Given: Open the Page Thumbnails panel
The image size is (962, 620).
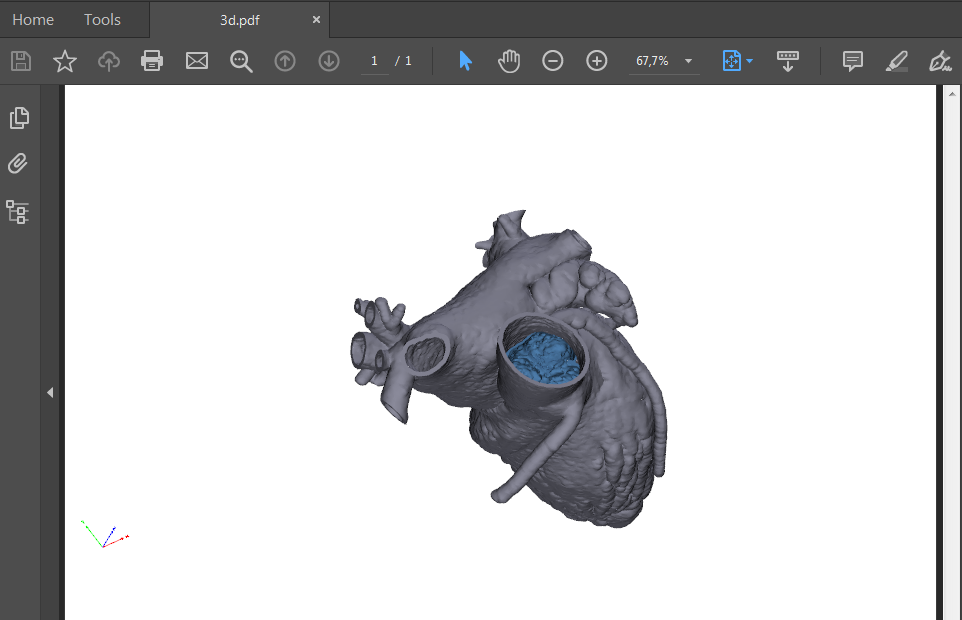Looking at the screenshot, I should [x=19, y=117].
